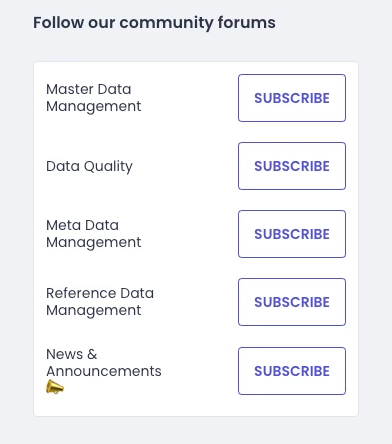The height and width of the screenshot is (444, 392).
Task: Open the Master Data Management forum label
Action: 94,98
